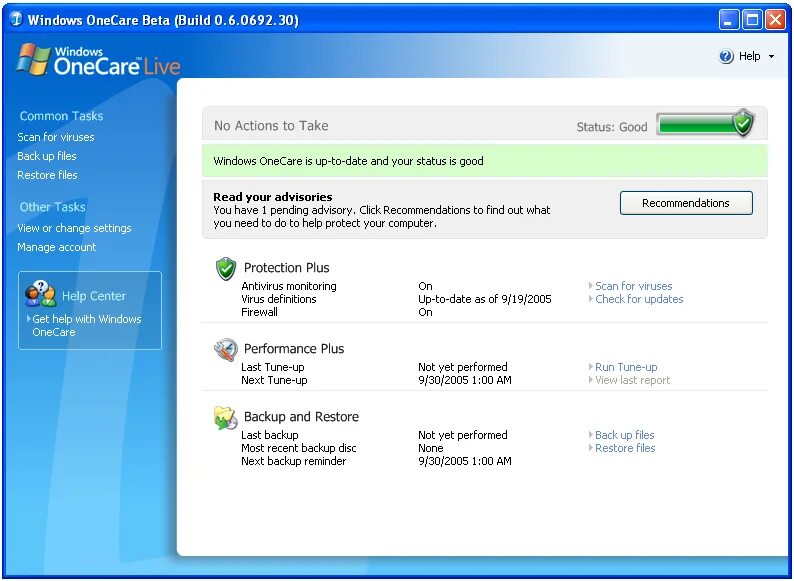Click the green status progress bar

point(698,125)
